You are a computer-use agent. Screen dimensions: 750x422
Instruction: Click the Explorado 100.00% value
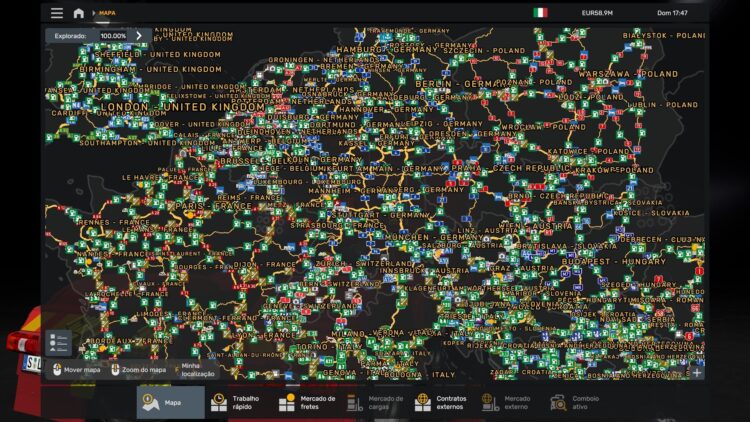click(113, 36)
